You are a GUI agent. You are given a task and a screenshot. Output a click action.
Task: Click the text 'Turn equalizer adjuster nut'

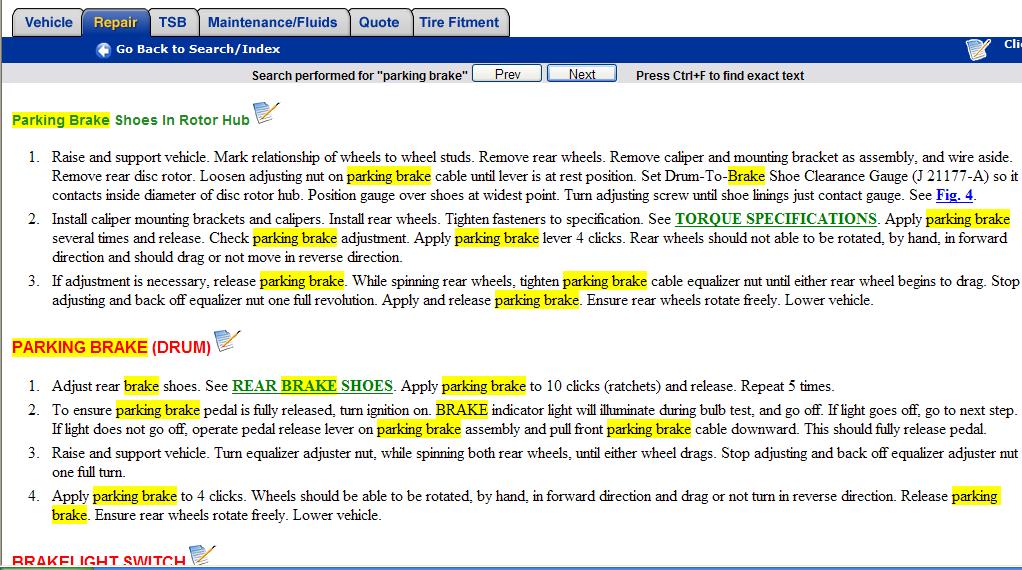[x=295, y=453]
